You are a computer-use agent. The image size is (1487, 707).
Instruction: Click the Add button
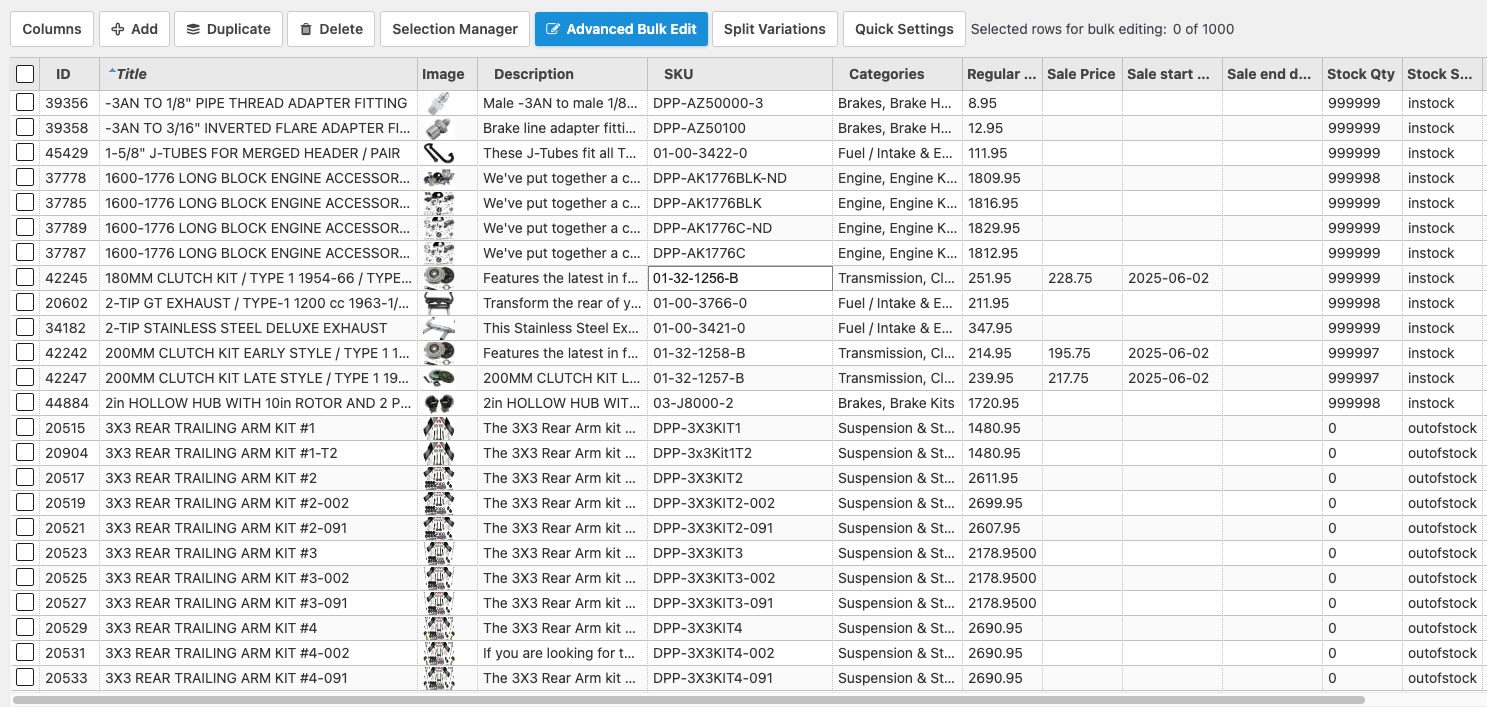[x=134, y=29]
